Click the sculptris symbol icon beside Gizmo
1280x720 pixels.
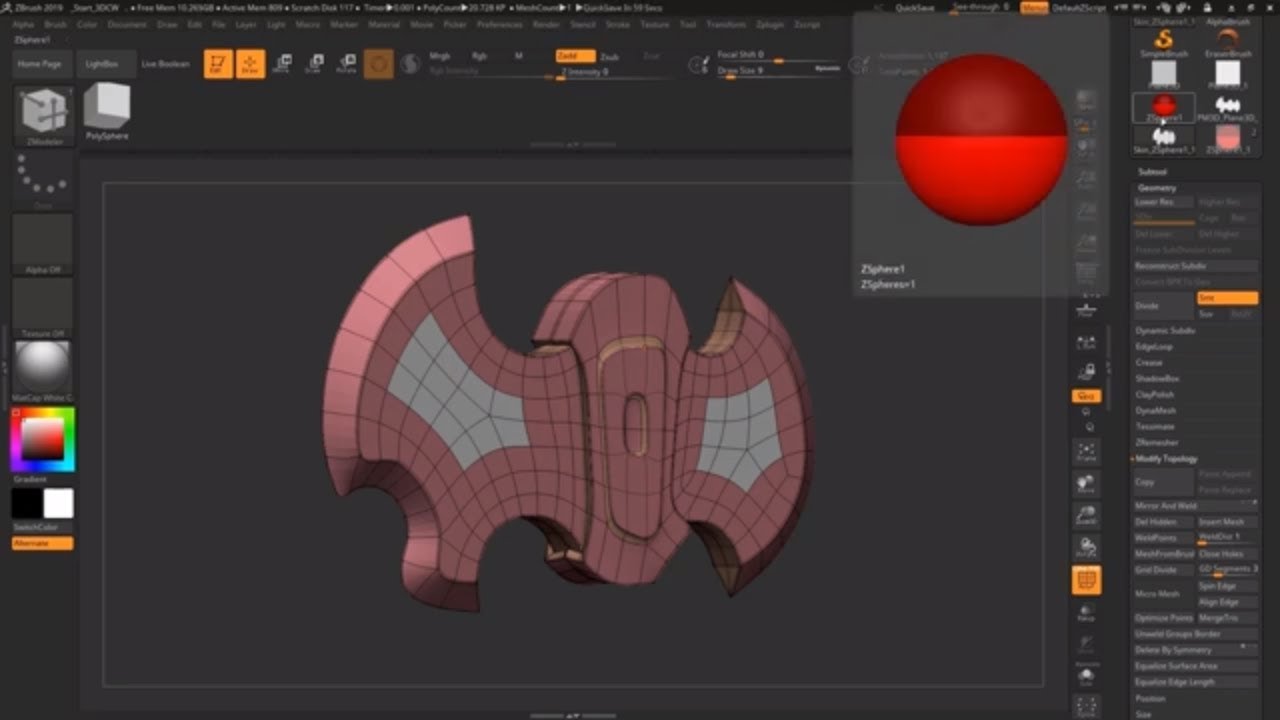pos(410,64)
